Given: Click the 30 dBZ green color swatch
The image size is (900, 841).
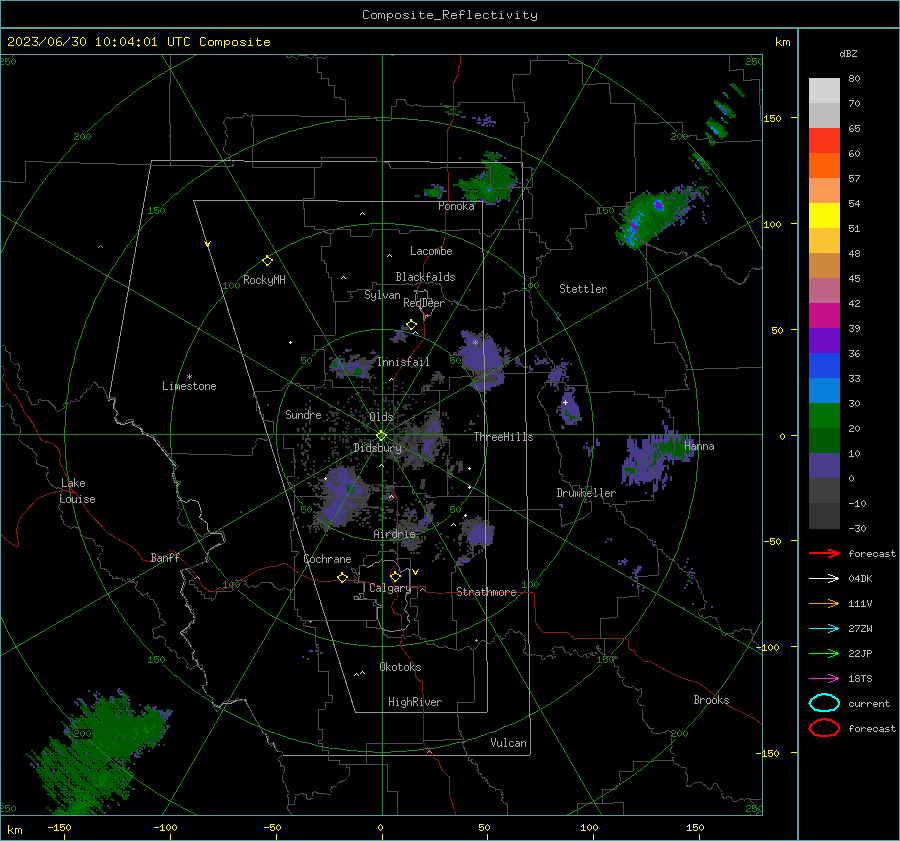Looking at the screenshot, I should [x=824, y=416].
